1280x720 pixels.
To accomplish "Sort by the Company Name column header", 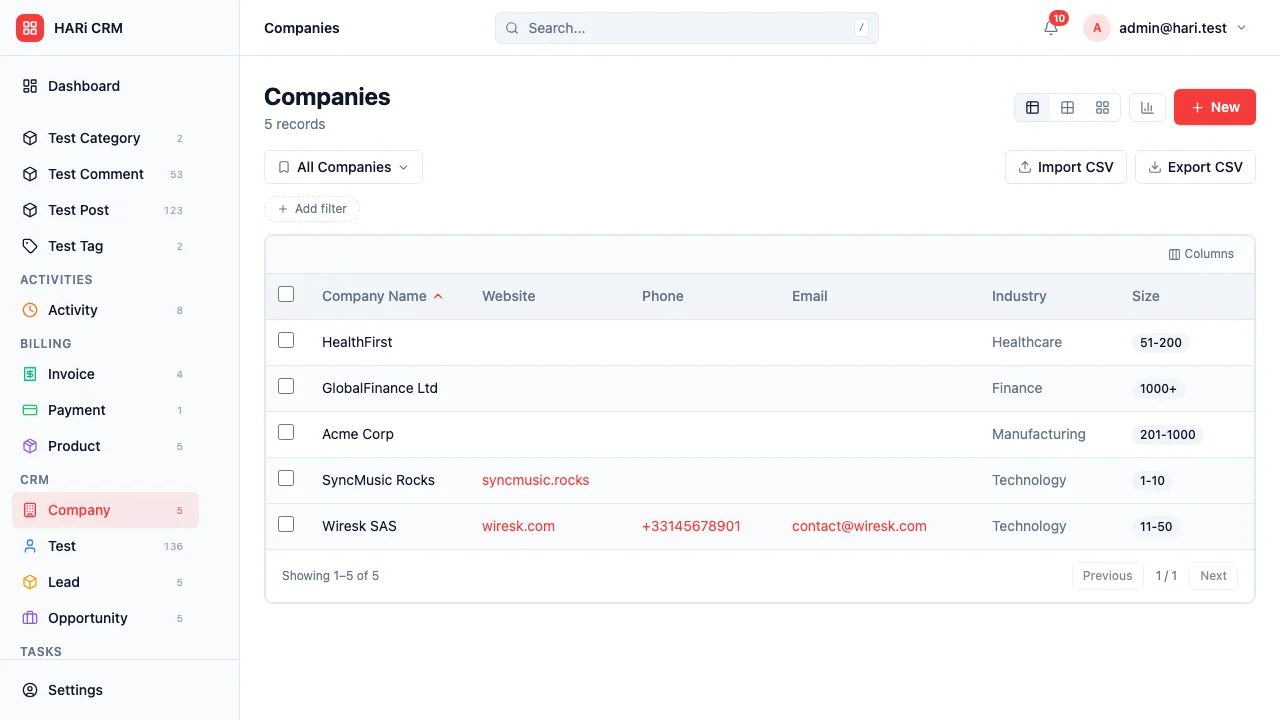I will 374,296.
